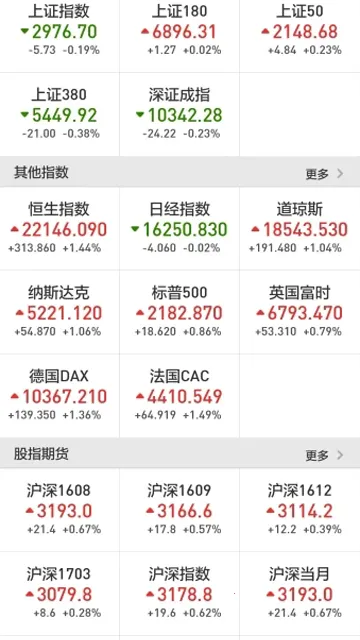Click the chevron arrow beside 股指期货 更多
The height and width of the screenshot is (640, 360).
pyautogui.click(x=340, y=455)
